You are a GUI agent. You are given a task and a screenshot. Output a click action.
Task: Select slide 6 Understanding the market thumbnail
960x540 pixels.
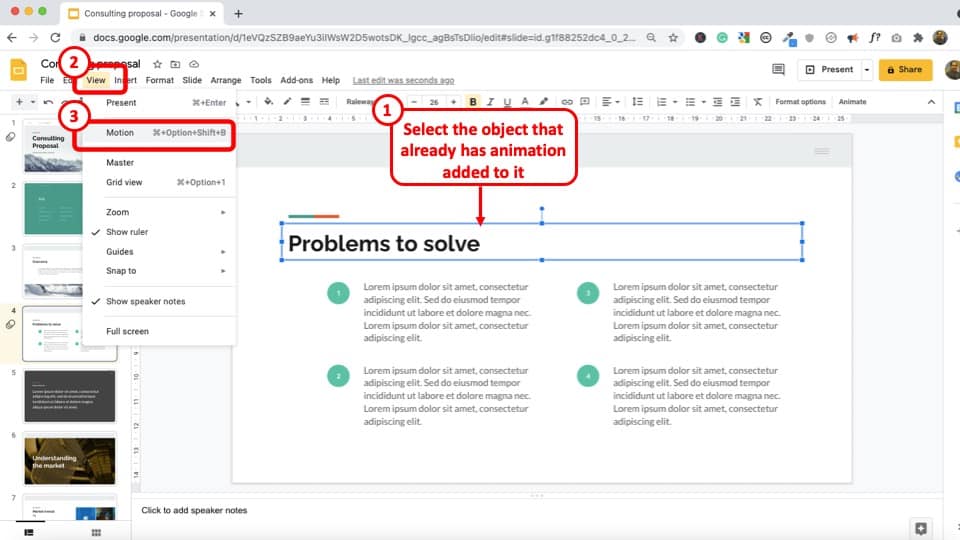click(69, 460)
